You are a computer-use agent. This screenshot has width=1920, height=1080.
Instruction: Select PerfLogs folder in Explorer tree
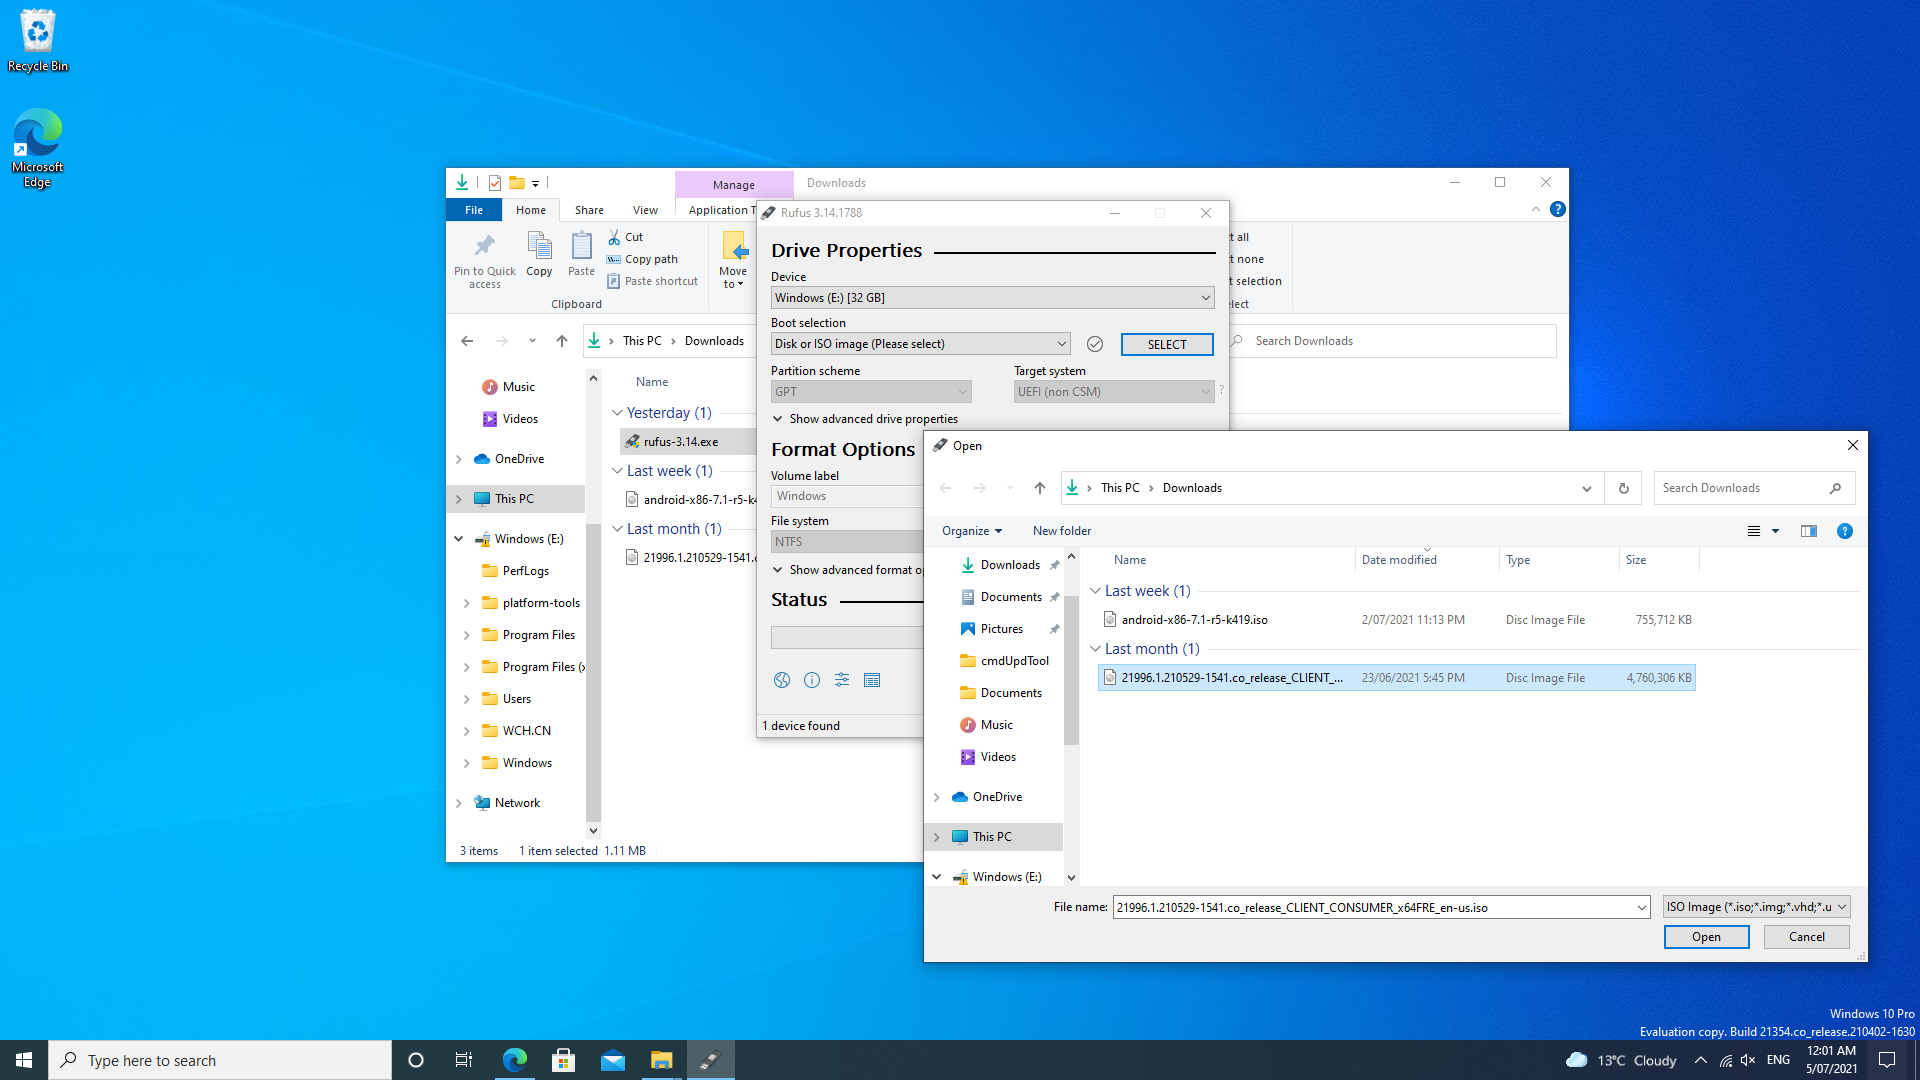525,571
